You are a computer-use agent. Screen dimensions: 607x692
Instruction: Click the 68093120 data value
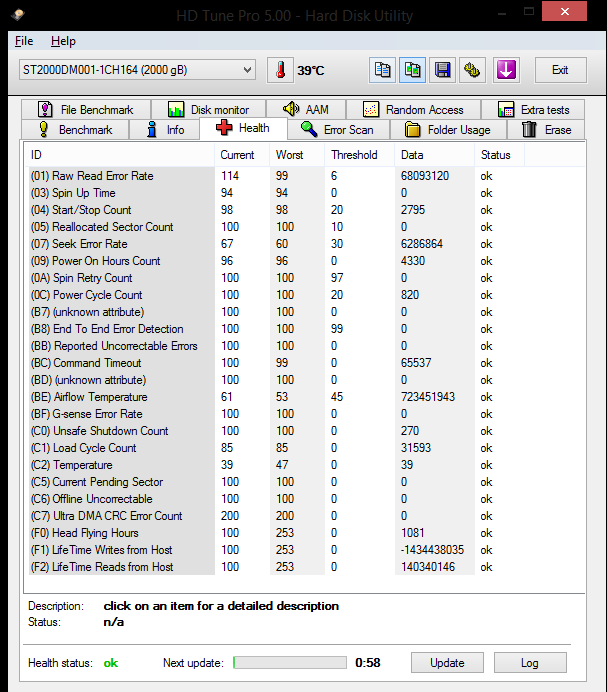point(425,176)
